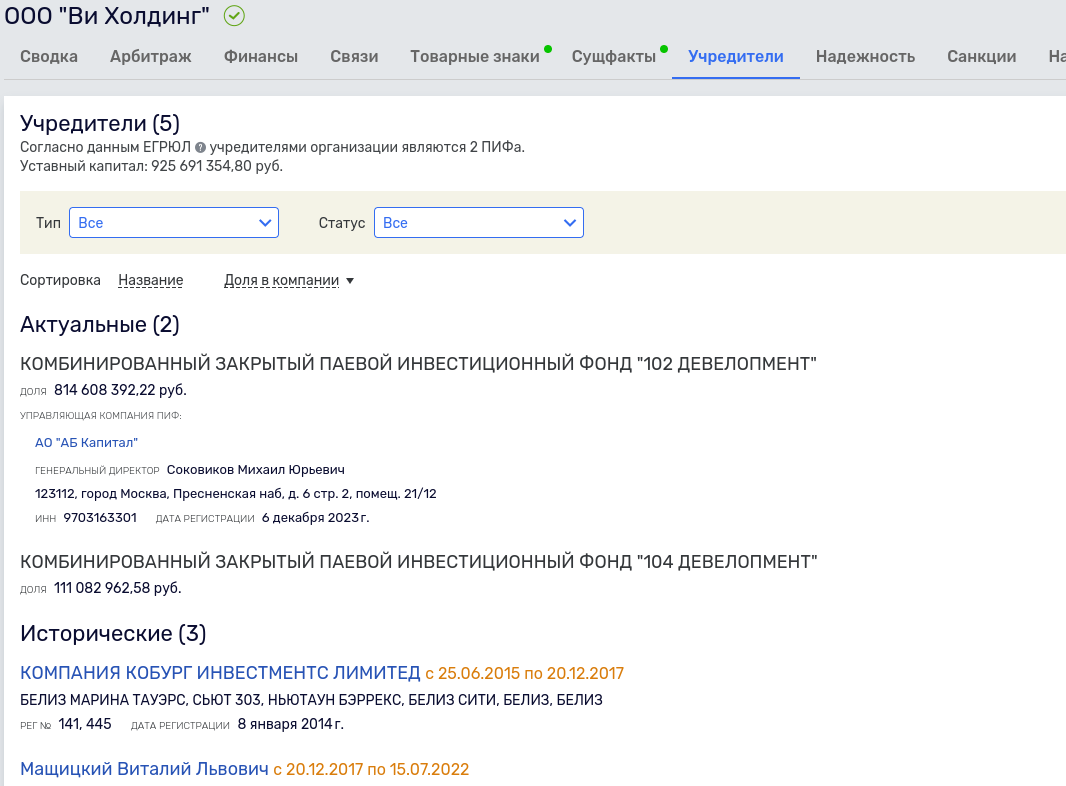Click the Актуальные (2) section heading

100,325
